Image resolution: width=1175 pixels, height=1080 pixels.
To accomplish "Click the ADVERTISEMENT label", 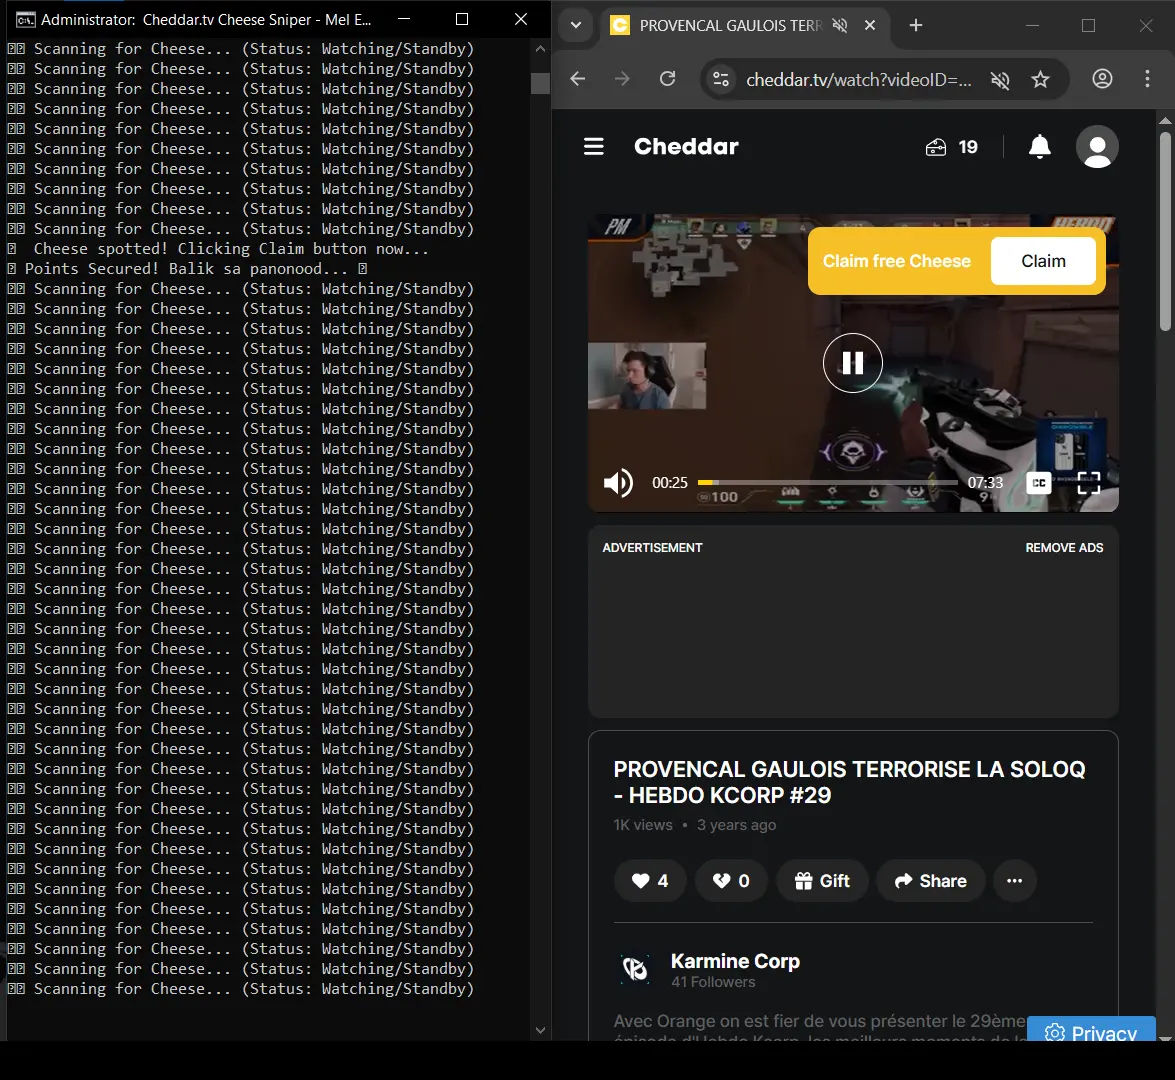I will point(652,548).
